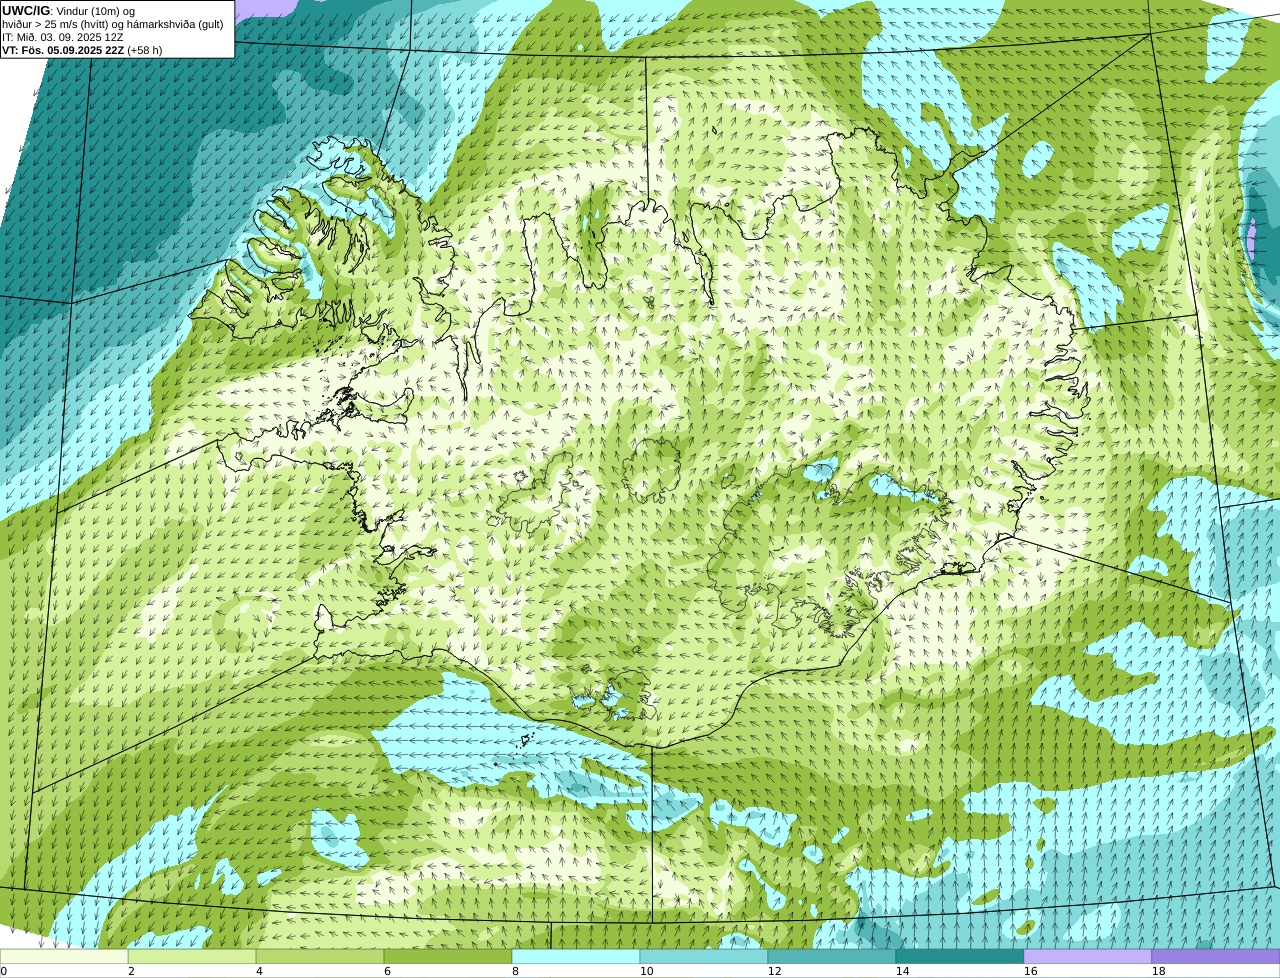1280x978 pixels.
Task: Click the '16' label on the color scale
Action: click(x=1030, y=971)
